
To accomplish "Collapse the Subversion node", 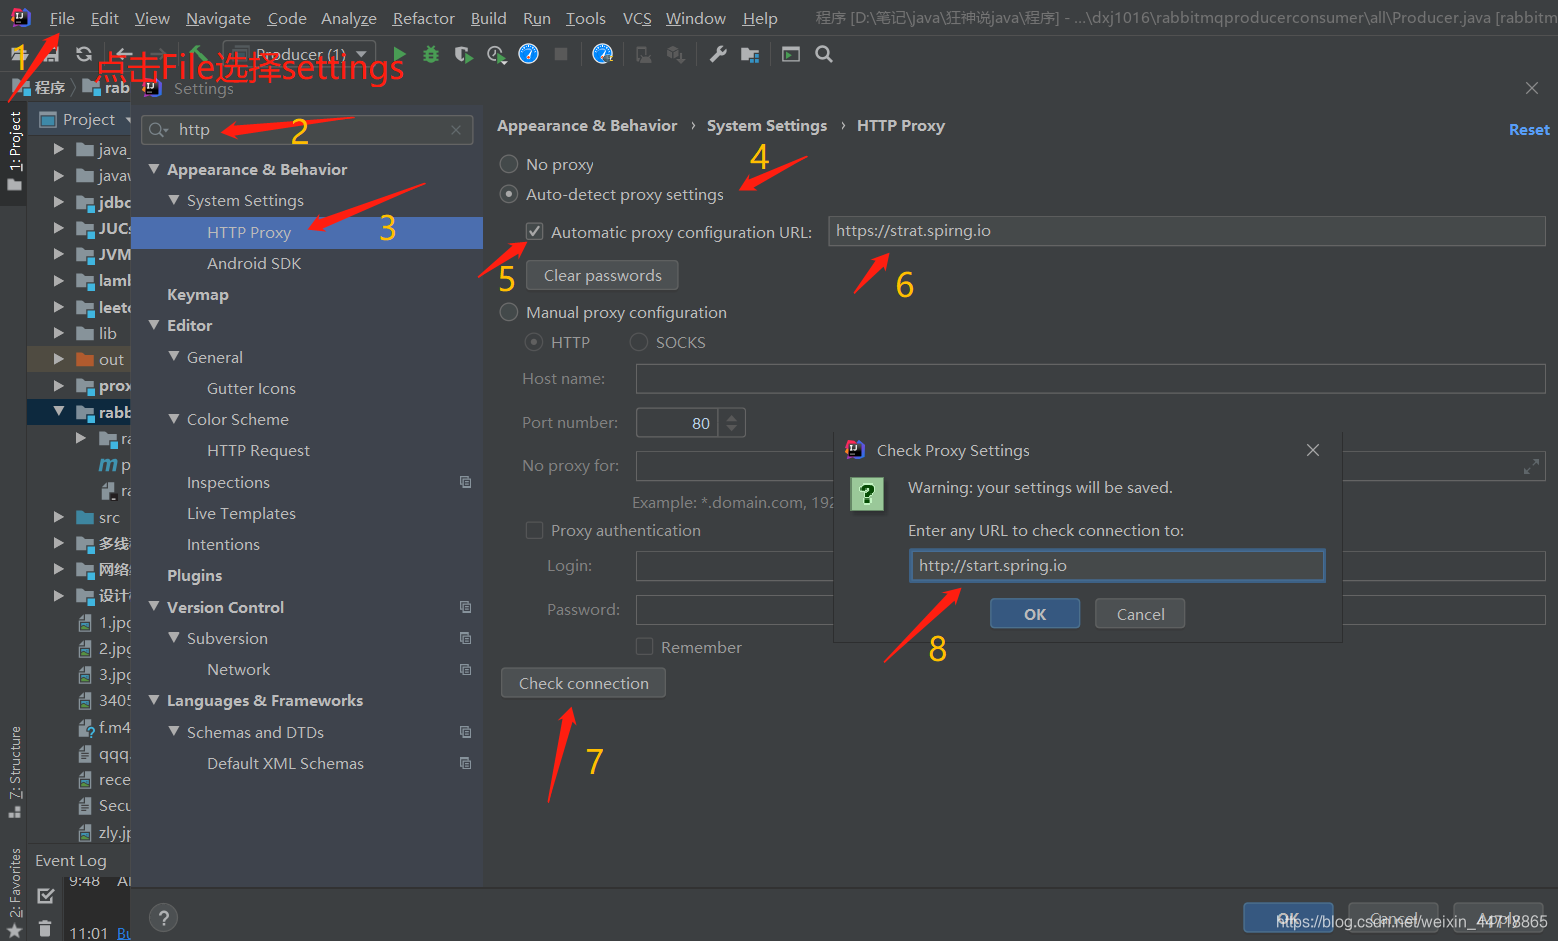I will click(x=174, y=637).
